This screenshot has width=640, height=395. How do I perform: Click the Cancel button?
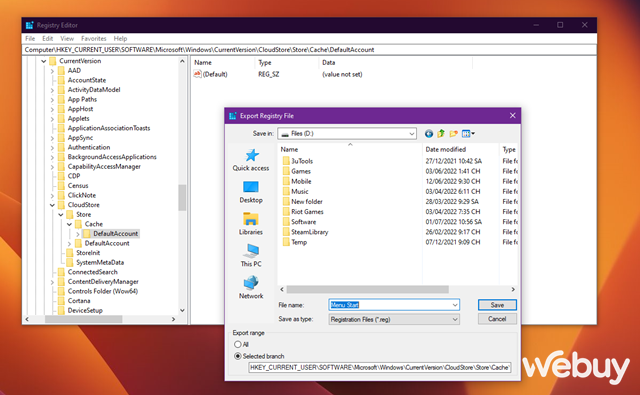point(497,319)
